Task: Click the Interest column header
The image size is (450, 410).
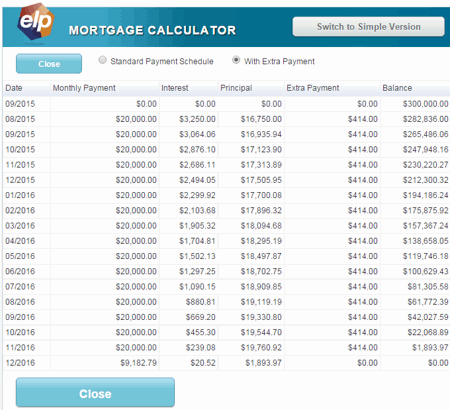Action: [189, 88]
